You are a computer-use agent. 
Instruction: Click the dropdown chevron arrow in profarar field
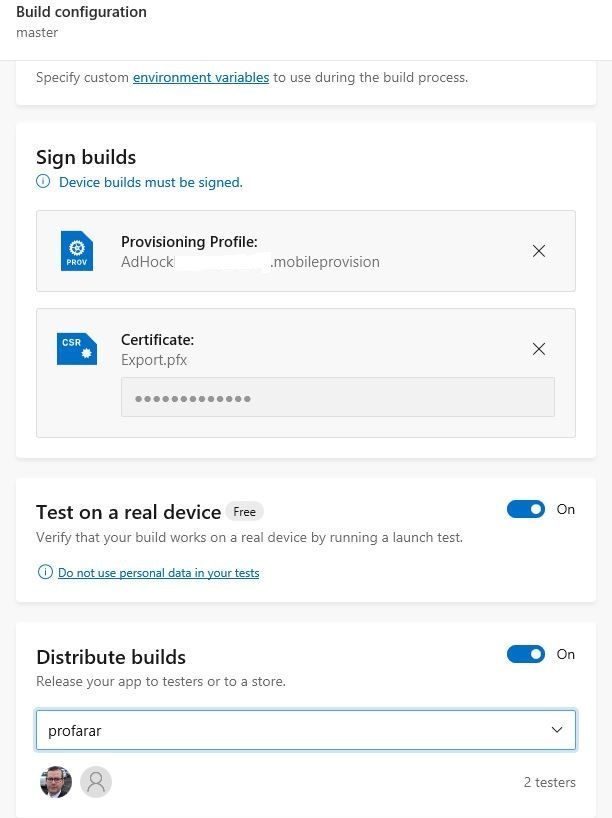[x=557, y=730]
